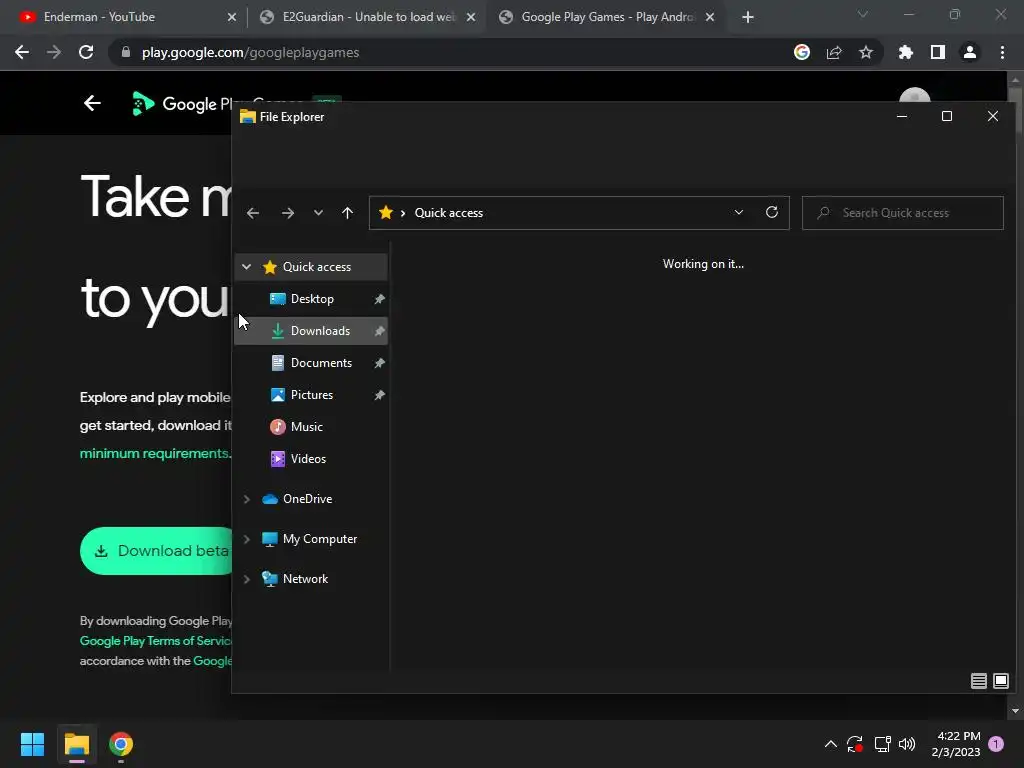Collapse the Quick access tree node
Image resolution: width=1024 pixels, height=768 pixels.
click(246, 266)
